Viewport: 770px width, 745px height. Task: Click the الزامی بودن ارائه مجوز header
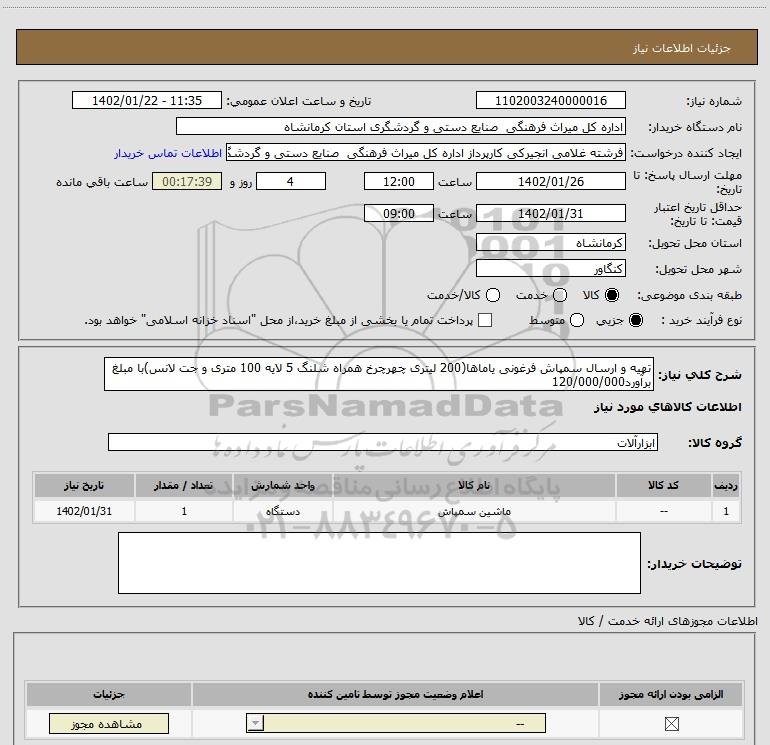pos(671,694)
